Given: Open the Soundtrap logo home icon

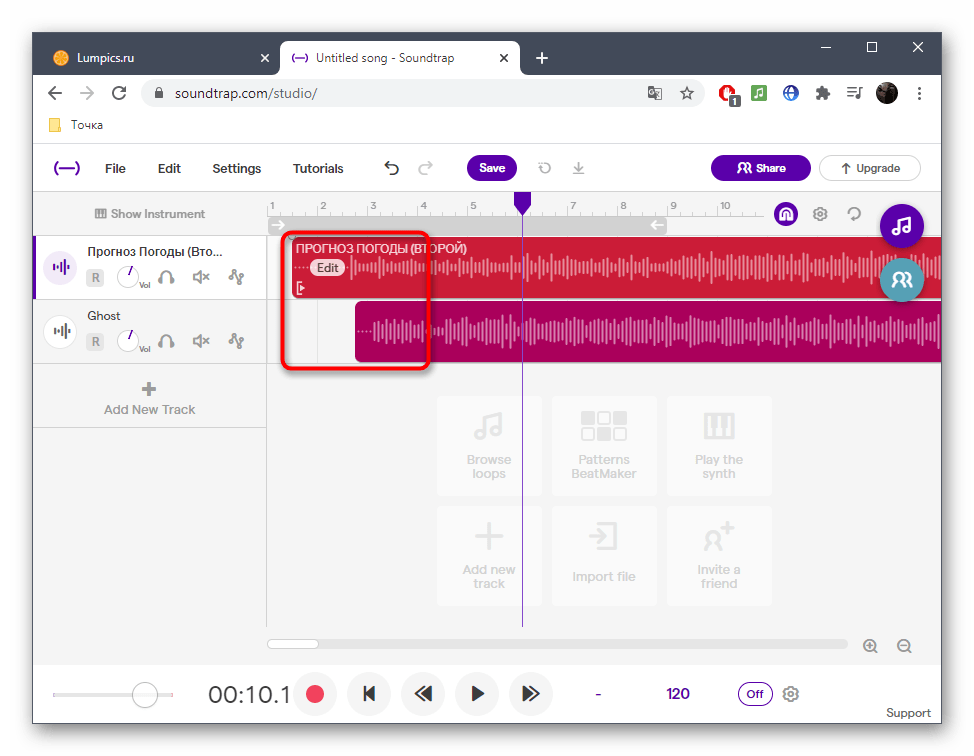Looking at the screenshot, I should click(x=66, y=168).
